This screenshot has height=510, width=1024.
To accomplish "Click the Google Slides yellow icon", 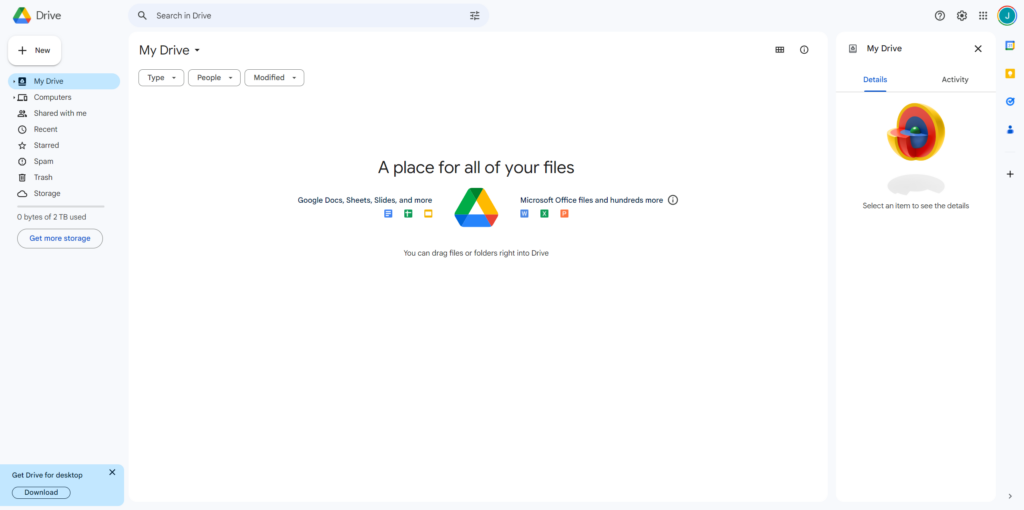I will click(x=428, y=214).
